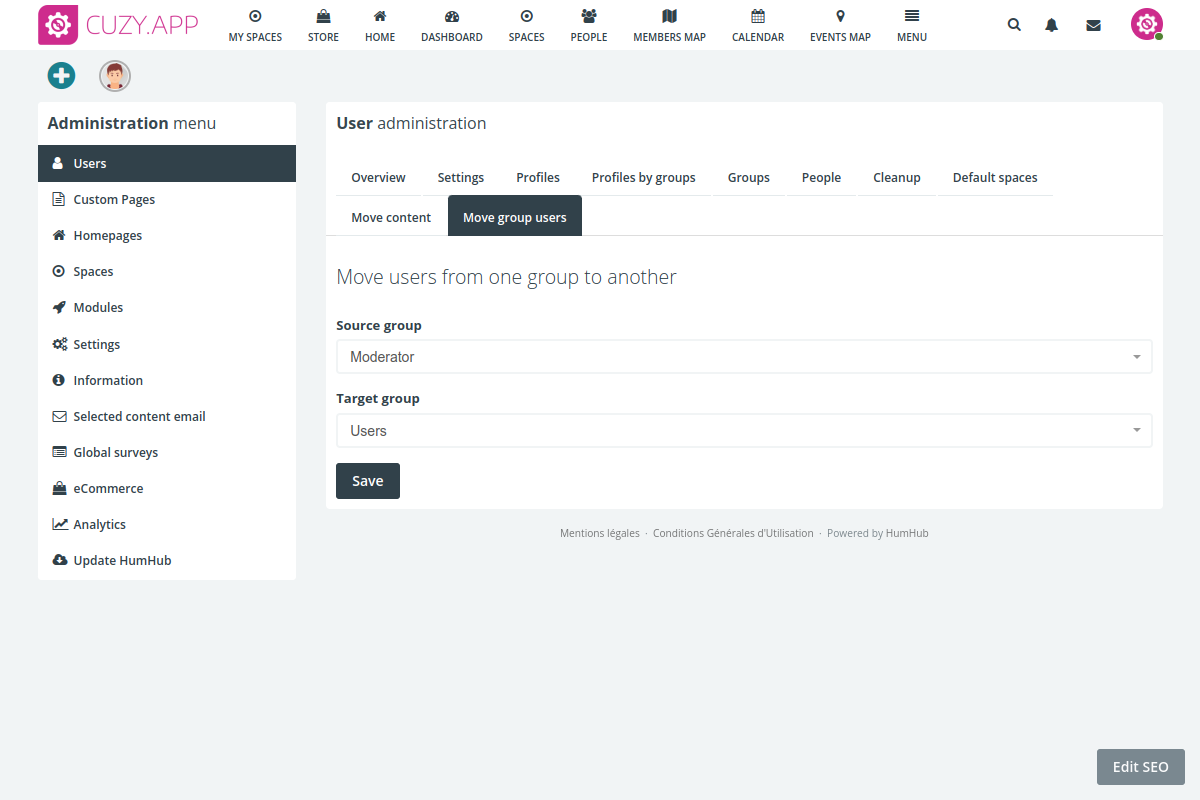The image size is (1200, 800).
Task: Switch to the Cleanup tab
Action: pos(896,178)
